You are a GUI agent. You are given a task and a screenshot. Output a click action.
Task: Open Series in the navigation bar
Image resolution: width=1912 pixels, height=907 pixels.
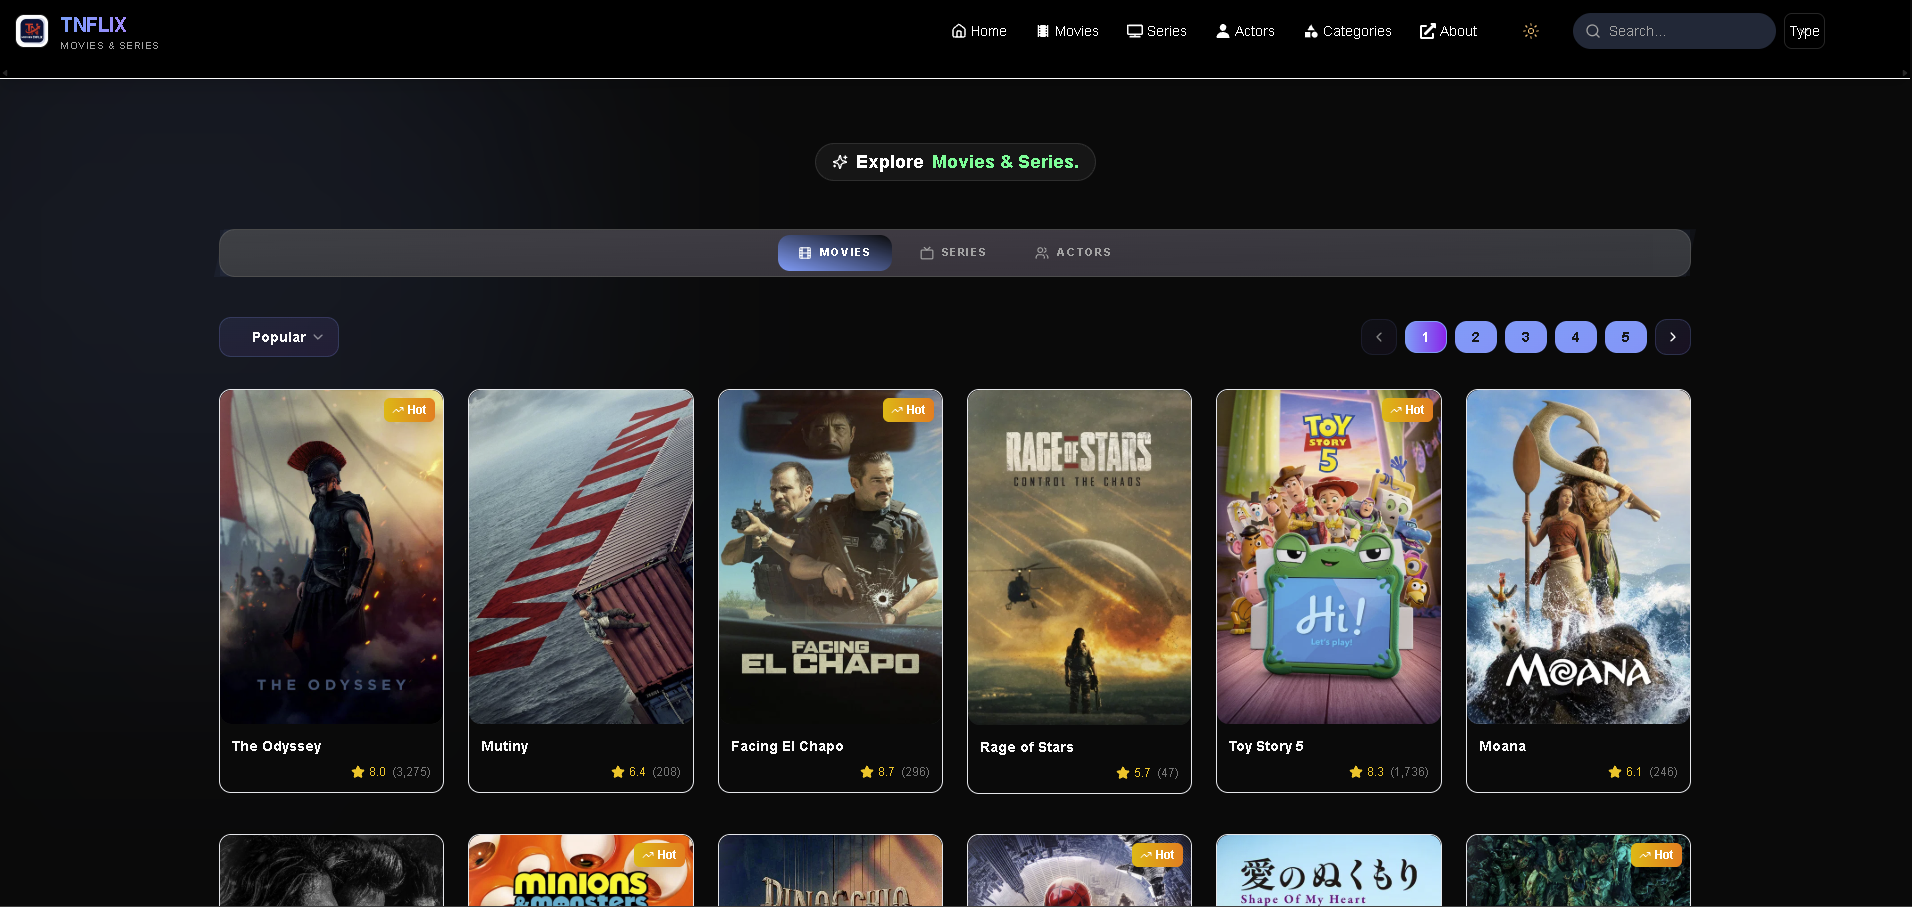[x=1157, y=31]
